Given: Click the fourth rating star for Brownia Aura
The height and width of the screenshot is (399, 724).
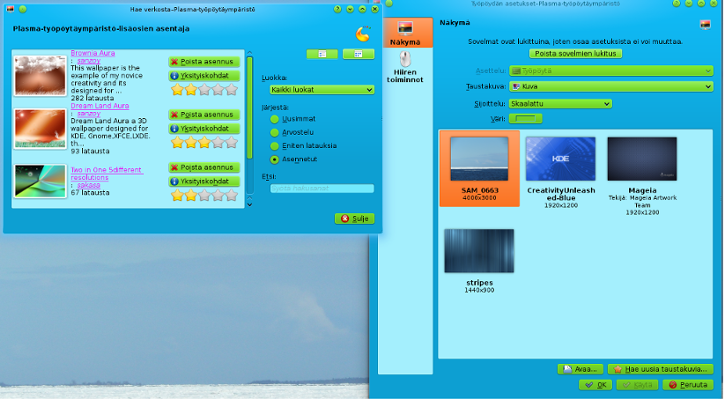Looking at the screenshot, I should pos(218,89).
